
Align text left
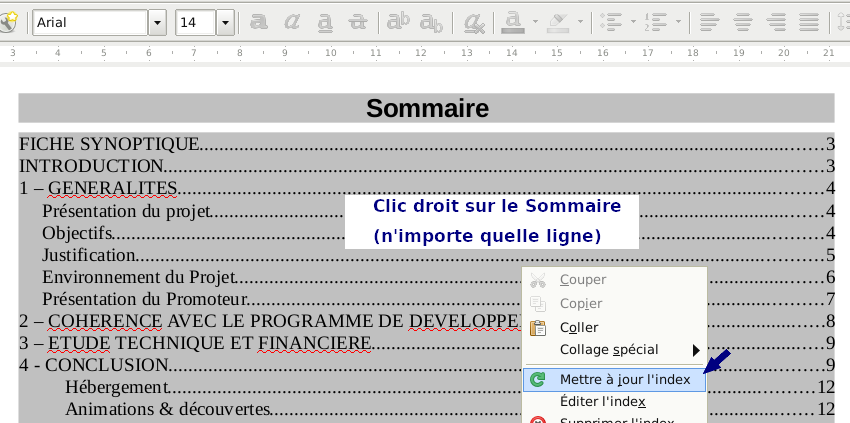pyautogui.click(x=709, y=22)
